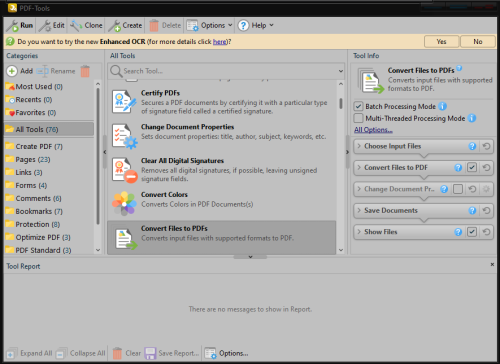The height and width of the screenshot is (364, 500).
Task: Open Tool Report Options
Action: pyautogui.click(x=227, y=353)
